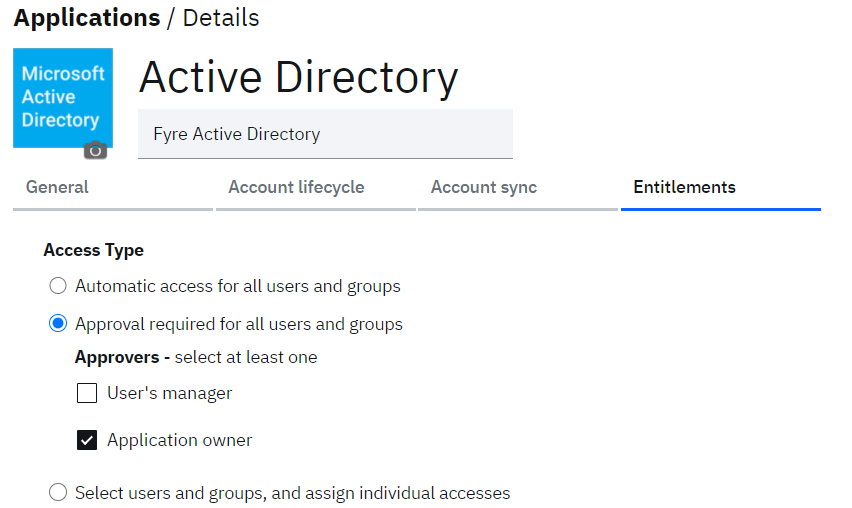This screenshot has height=508, width=852.
Task: Check the User's manager approver box
Action: click(x=87, y=393)
